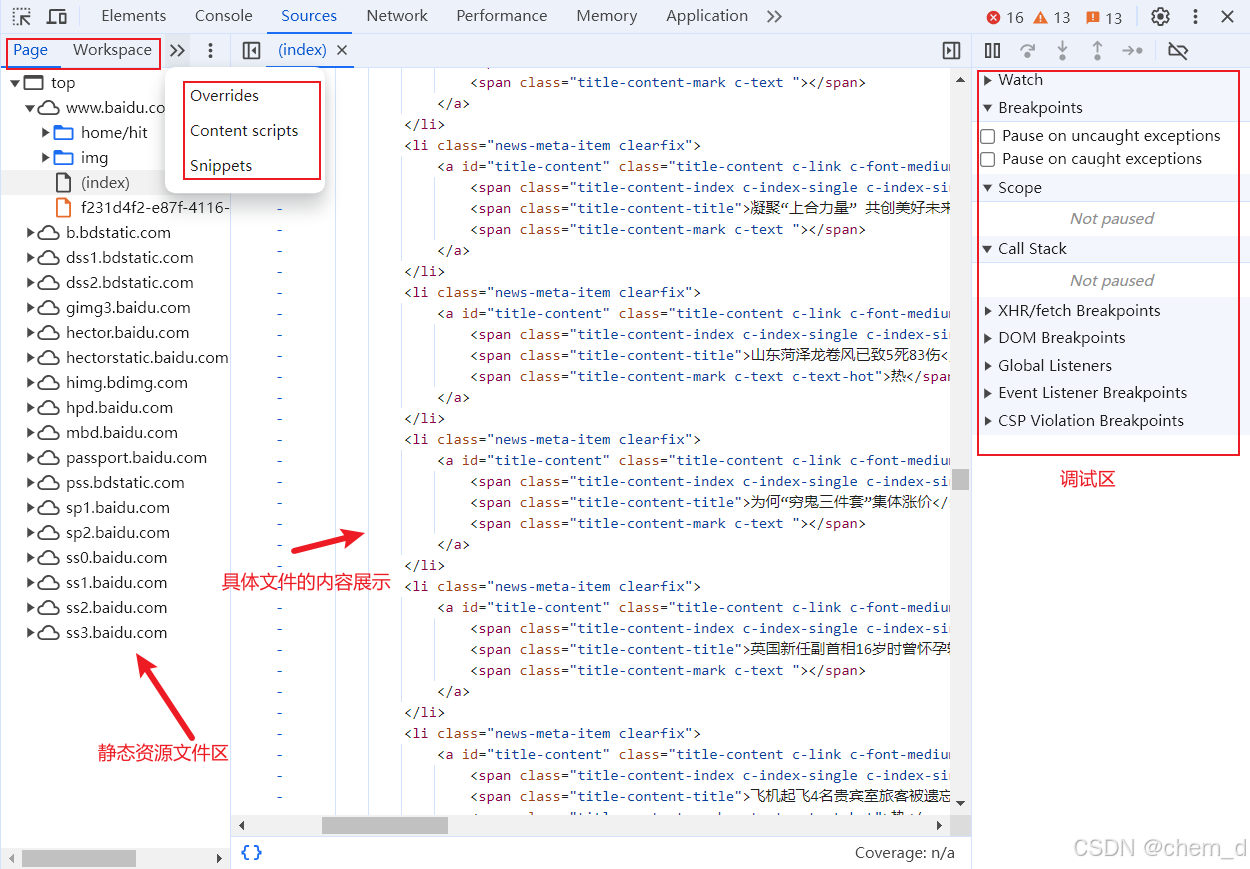Pretty print the source with braces icon
Viewport: 1250px width, 869px height.
[252, 852]
